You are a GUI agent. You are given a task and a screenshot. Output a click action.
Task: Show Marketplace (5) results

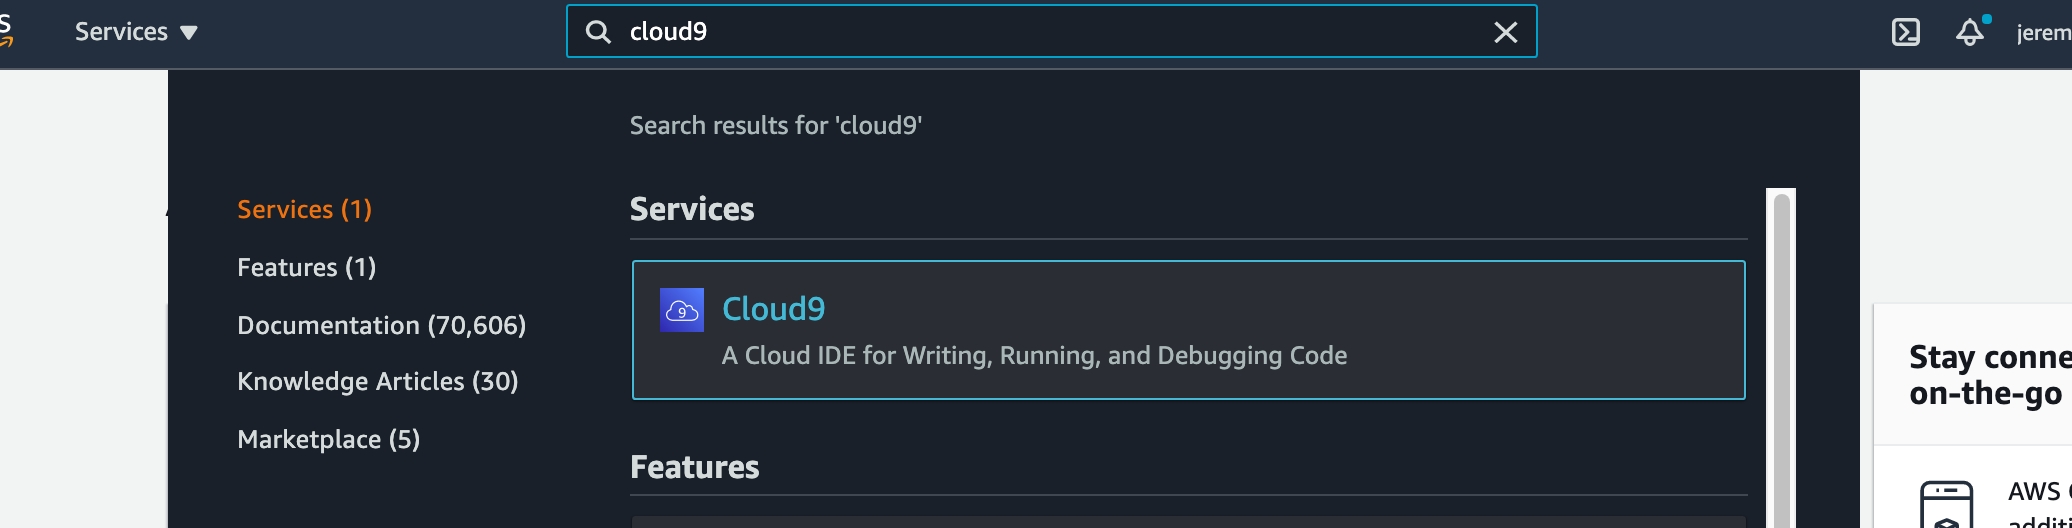click(328, 439)
